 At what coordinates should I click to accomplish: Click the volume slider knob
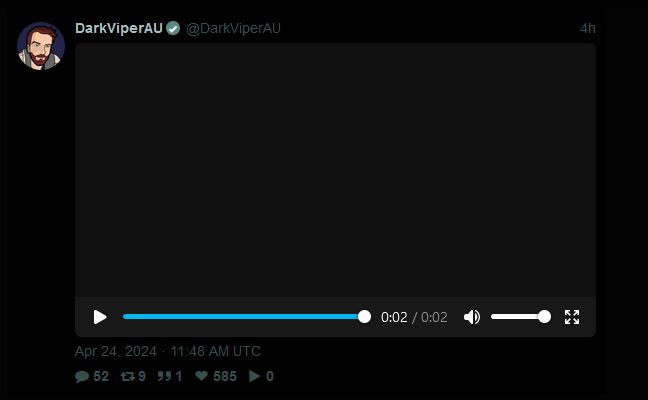(x=544, y=317)
